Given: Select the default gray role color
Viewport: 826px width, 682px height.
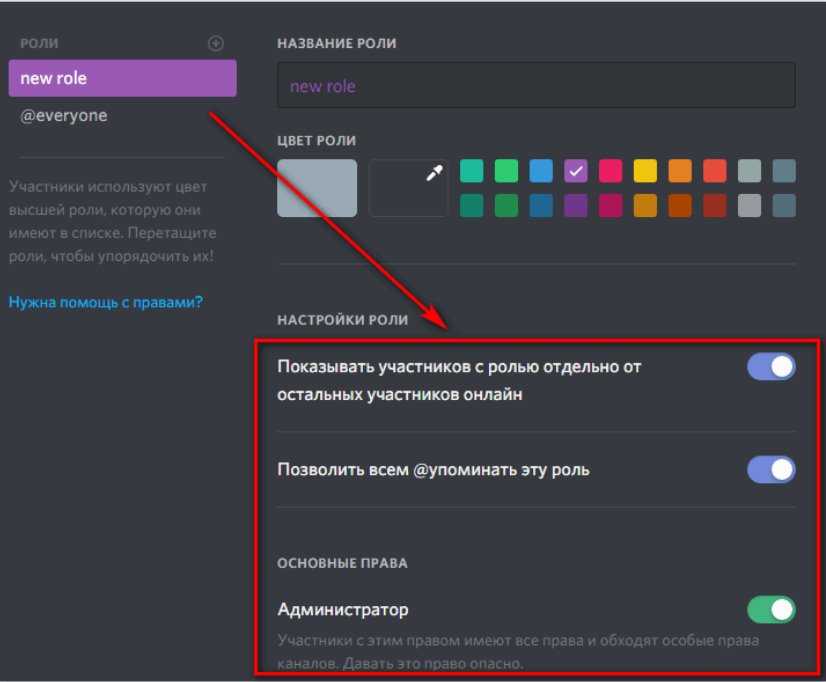Looking at the screenshot, I should click(317, 188).
